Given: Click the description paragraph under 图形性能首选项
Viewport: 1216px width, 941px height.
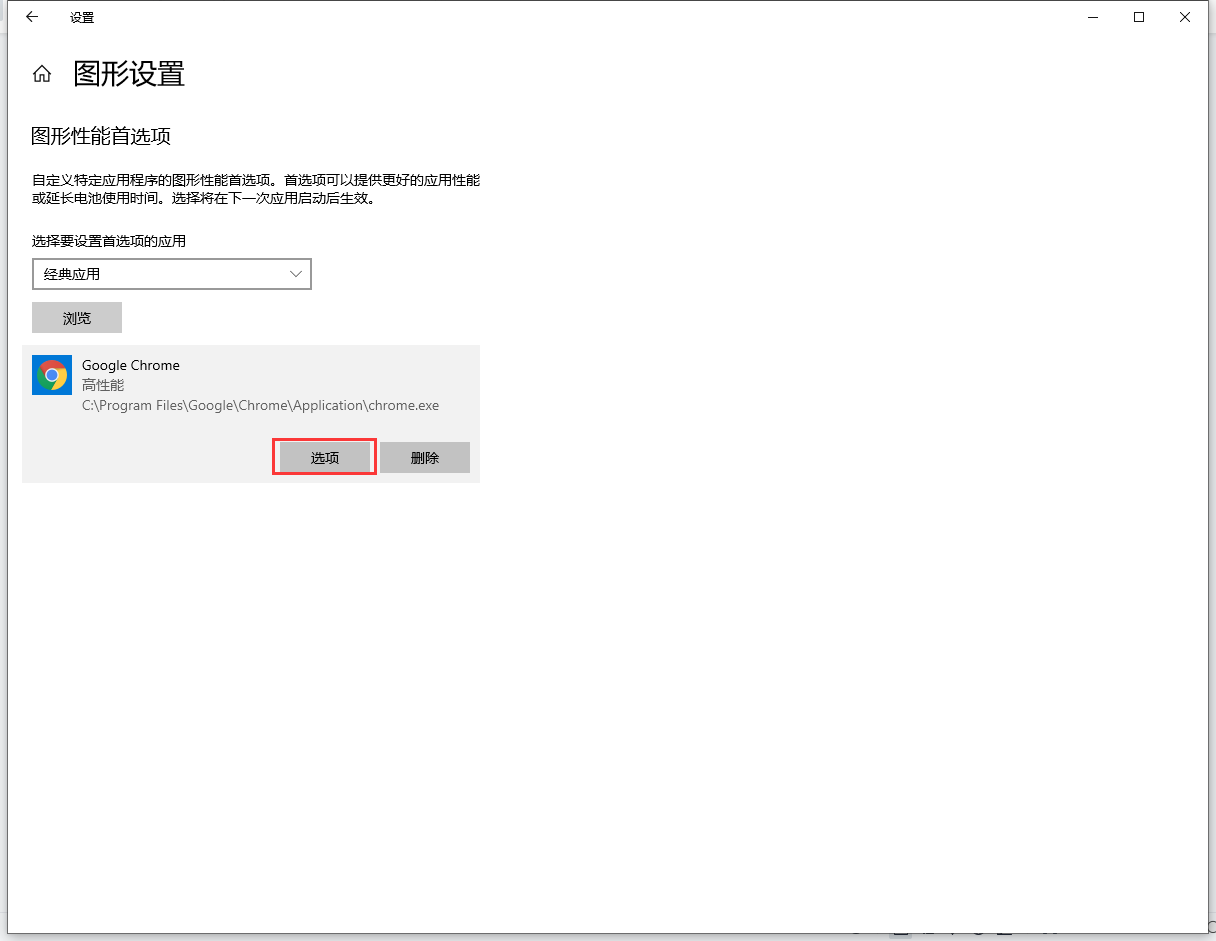Looking at the screenshot, I should 255,189.
